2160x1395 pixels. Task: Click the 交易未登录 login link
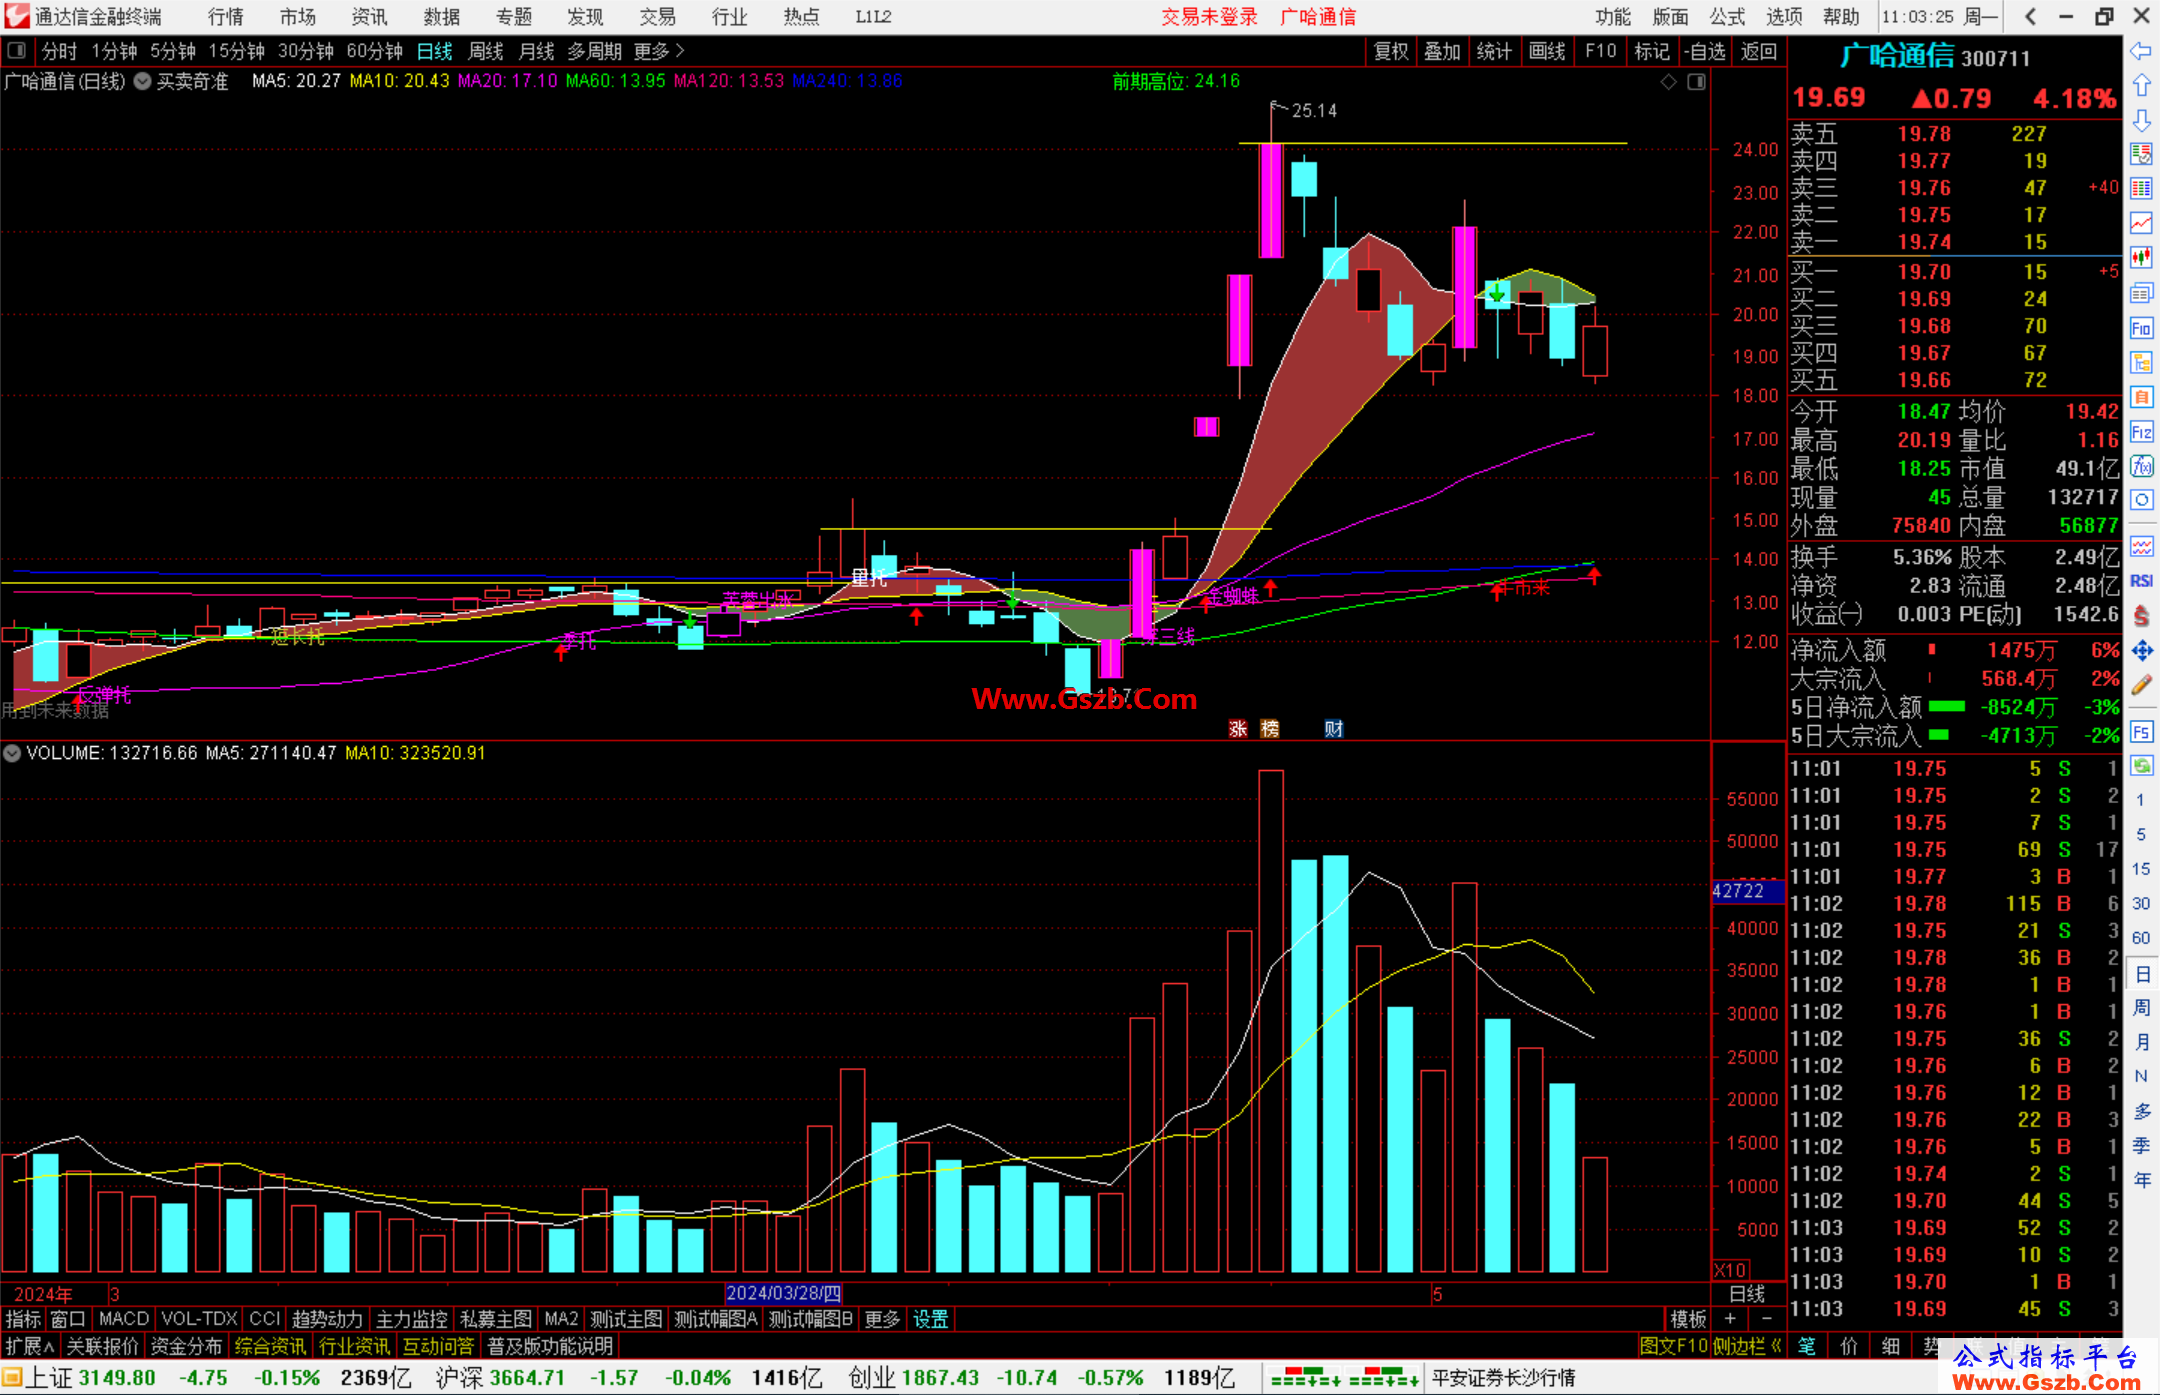(1209, 17)
